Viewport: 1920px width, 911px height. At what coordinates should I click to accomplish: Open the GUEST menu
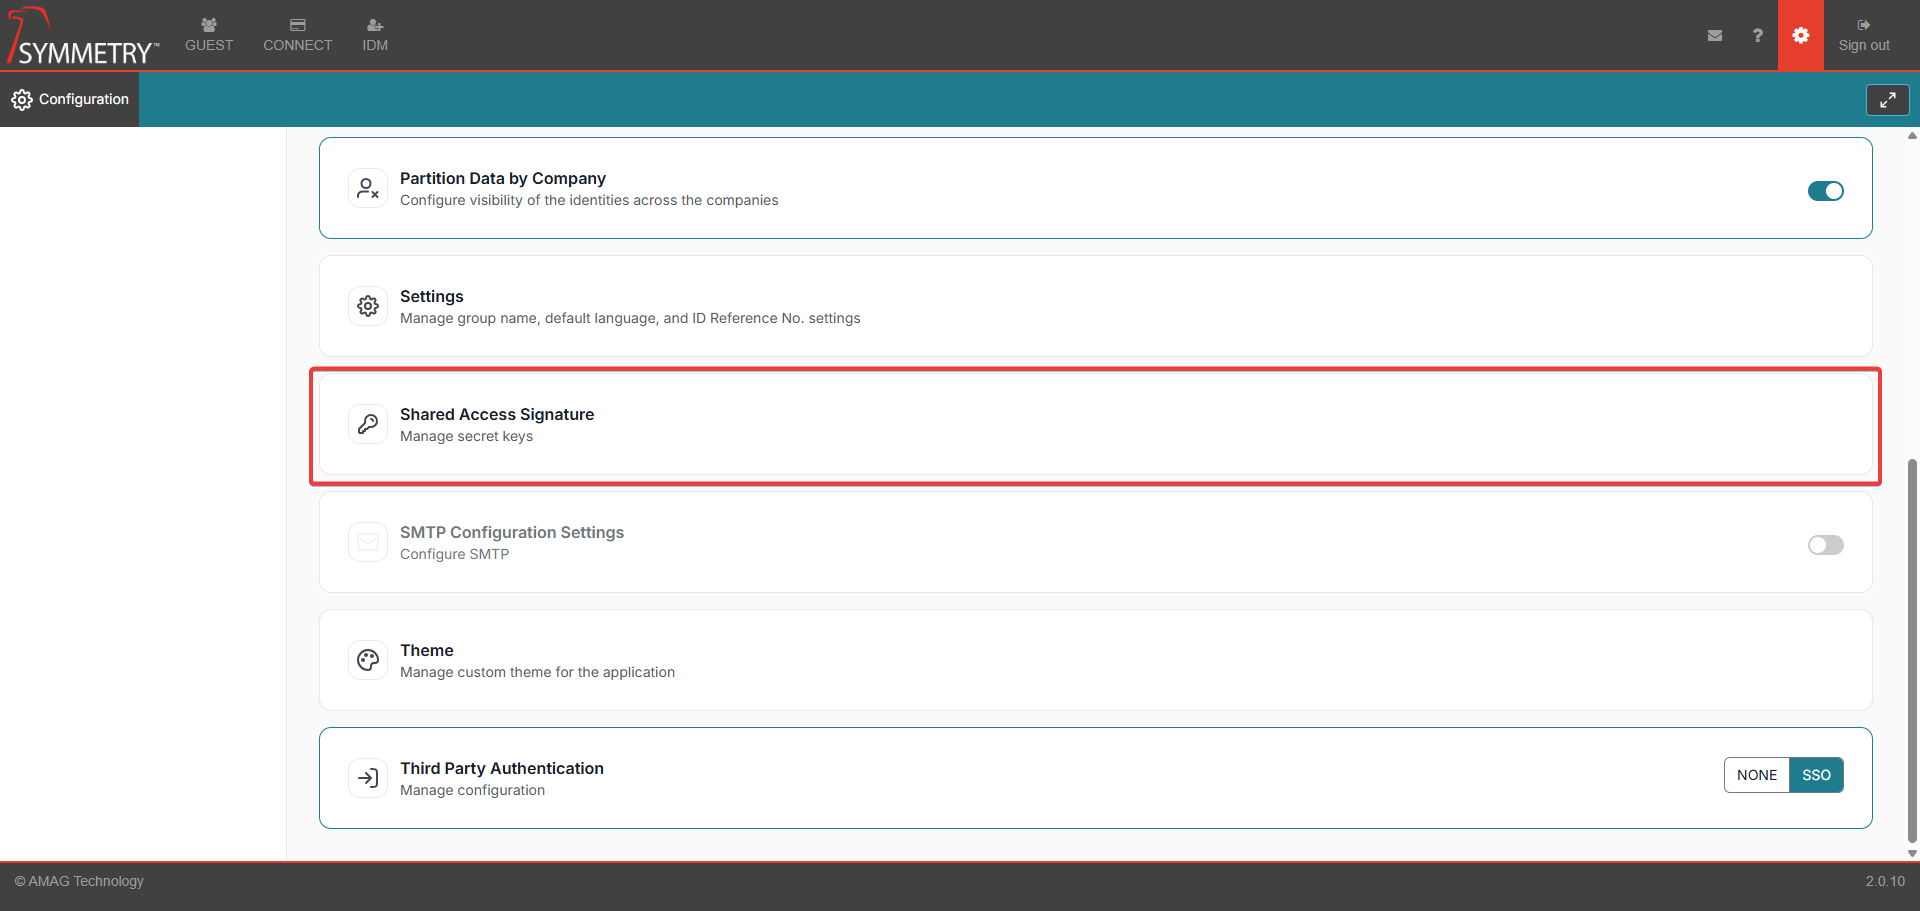tap(209, 35)
